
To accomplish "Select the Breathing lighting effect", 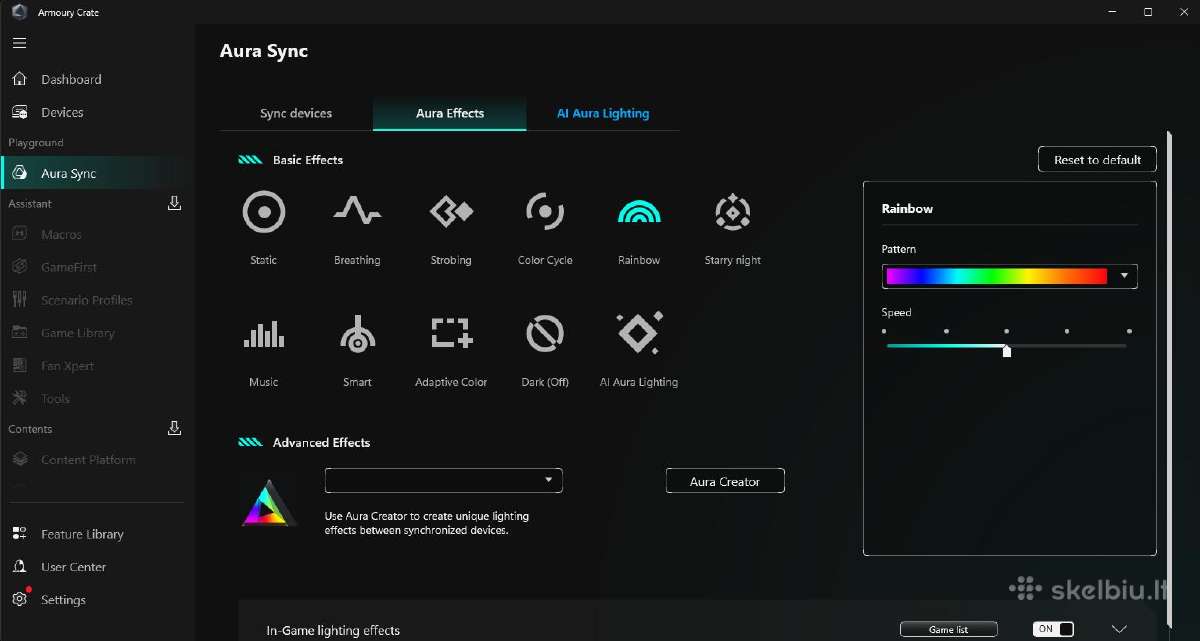I will pyautogui.click(x=357, y=210).
